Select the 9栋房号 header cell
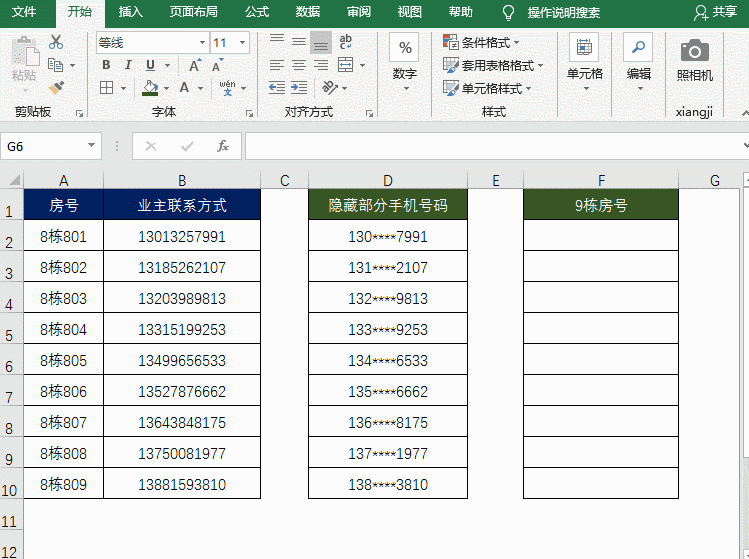 click(x=601, y=205)
